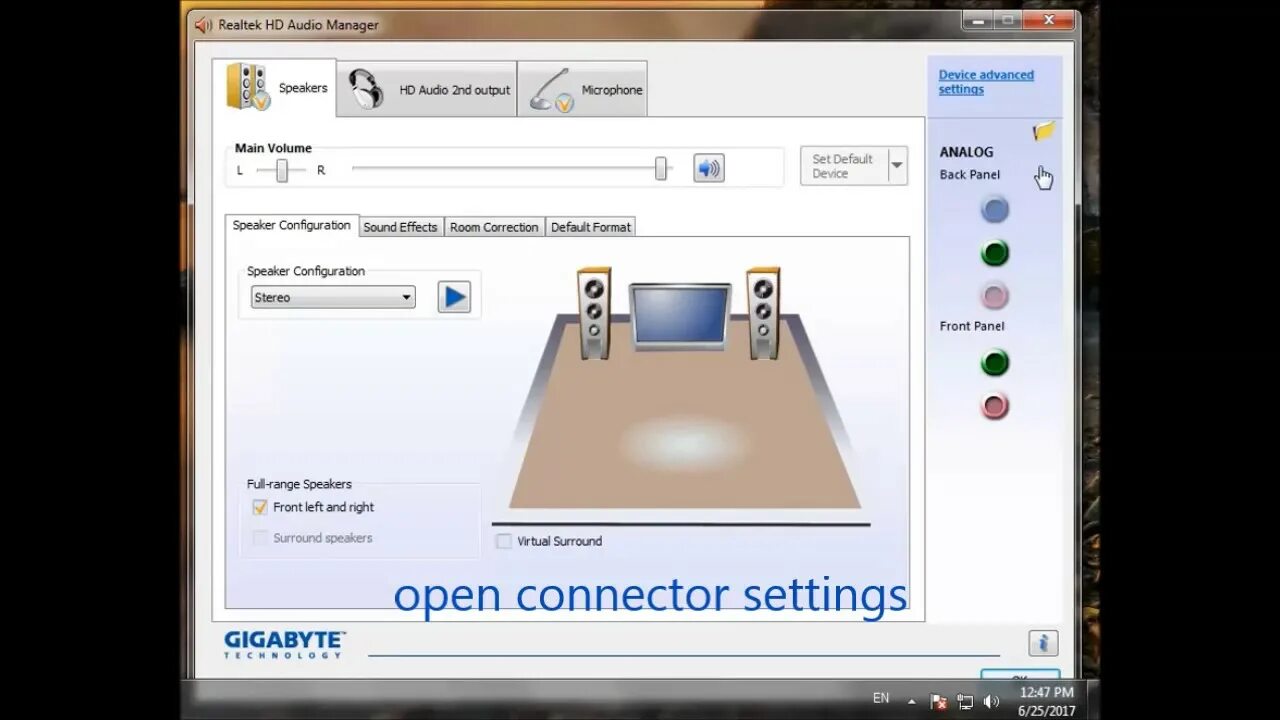This screenshot has width=1280, height=720.
Task: Expand the Set Default Device arrow
Action: tap(897, 166)
